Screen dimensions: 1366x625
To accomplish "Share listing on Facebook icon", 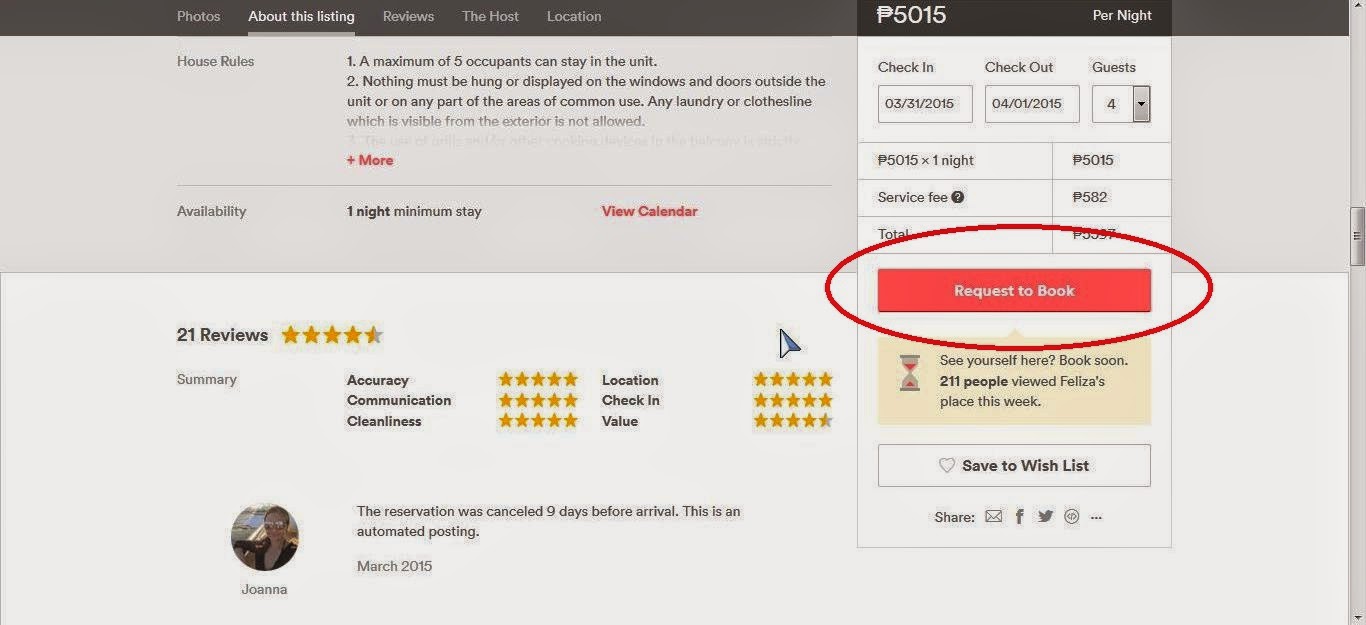I will pyautogui.click(x=1019, y=517).
